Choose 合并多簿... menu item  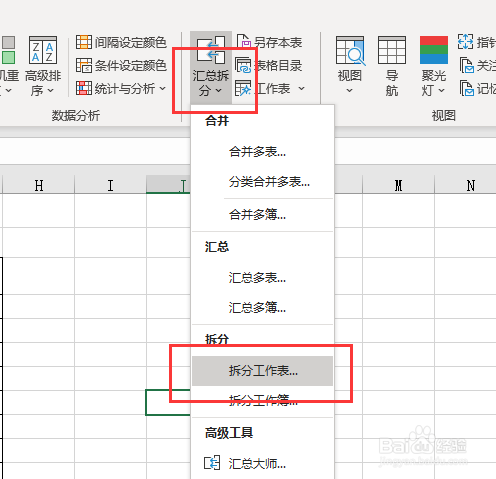pyautogui.click(x=262, y=215)
